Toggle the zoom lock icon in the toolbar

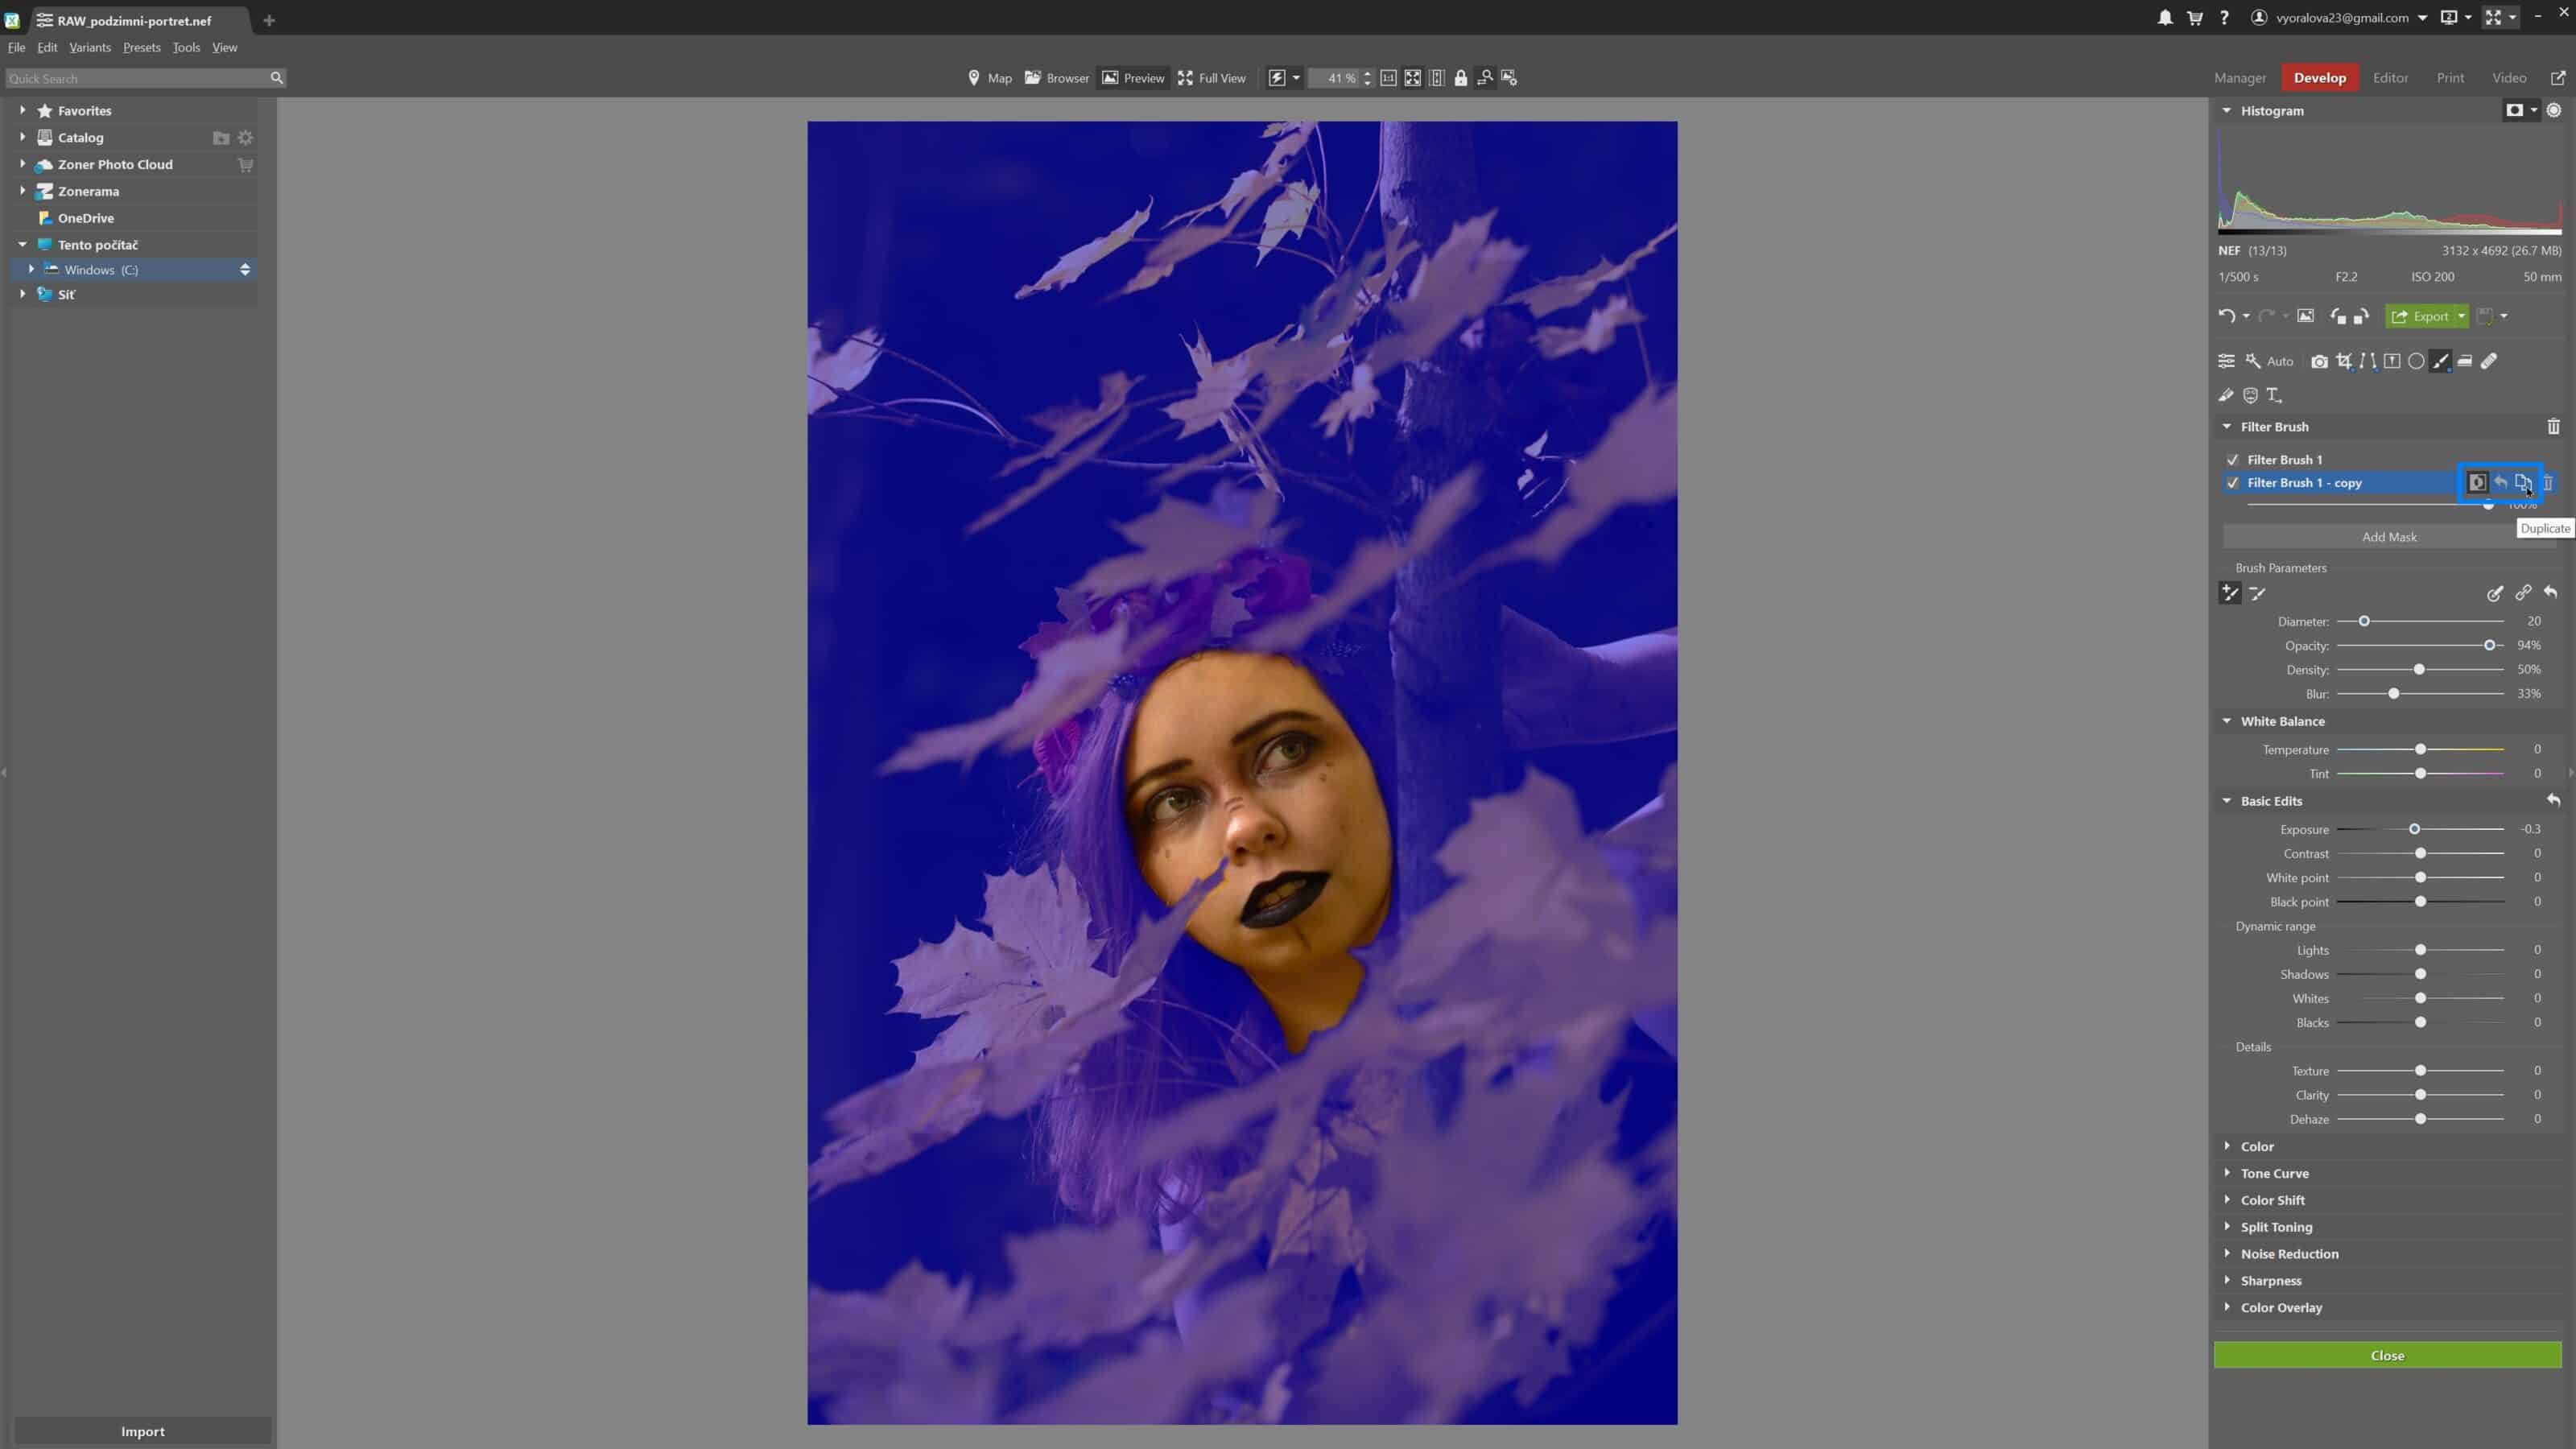pos(1461,78)
